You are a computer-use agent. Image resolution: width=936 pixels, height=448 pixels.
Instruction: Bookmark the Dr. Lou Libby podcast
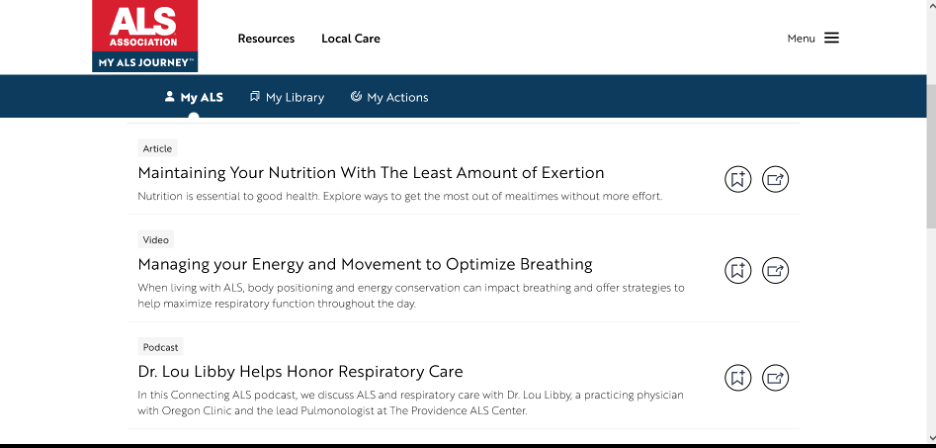[738, 378]
